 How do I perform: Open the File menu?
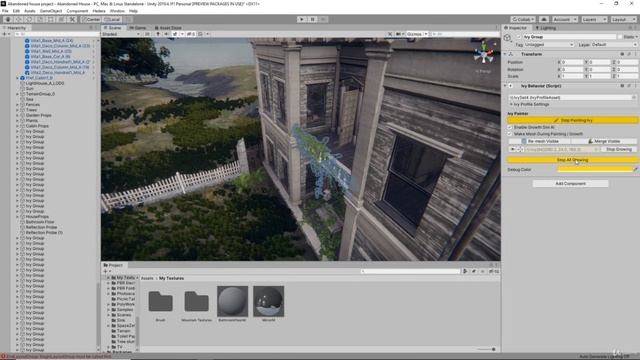(5, 11)
